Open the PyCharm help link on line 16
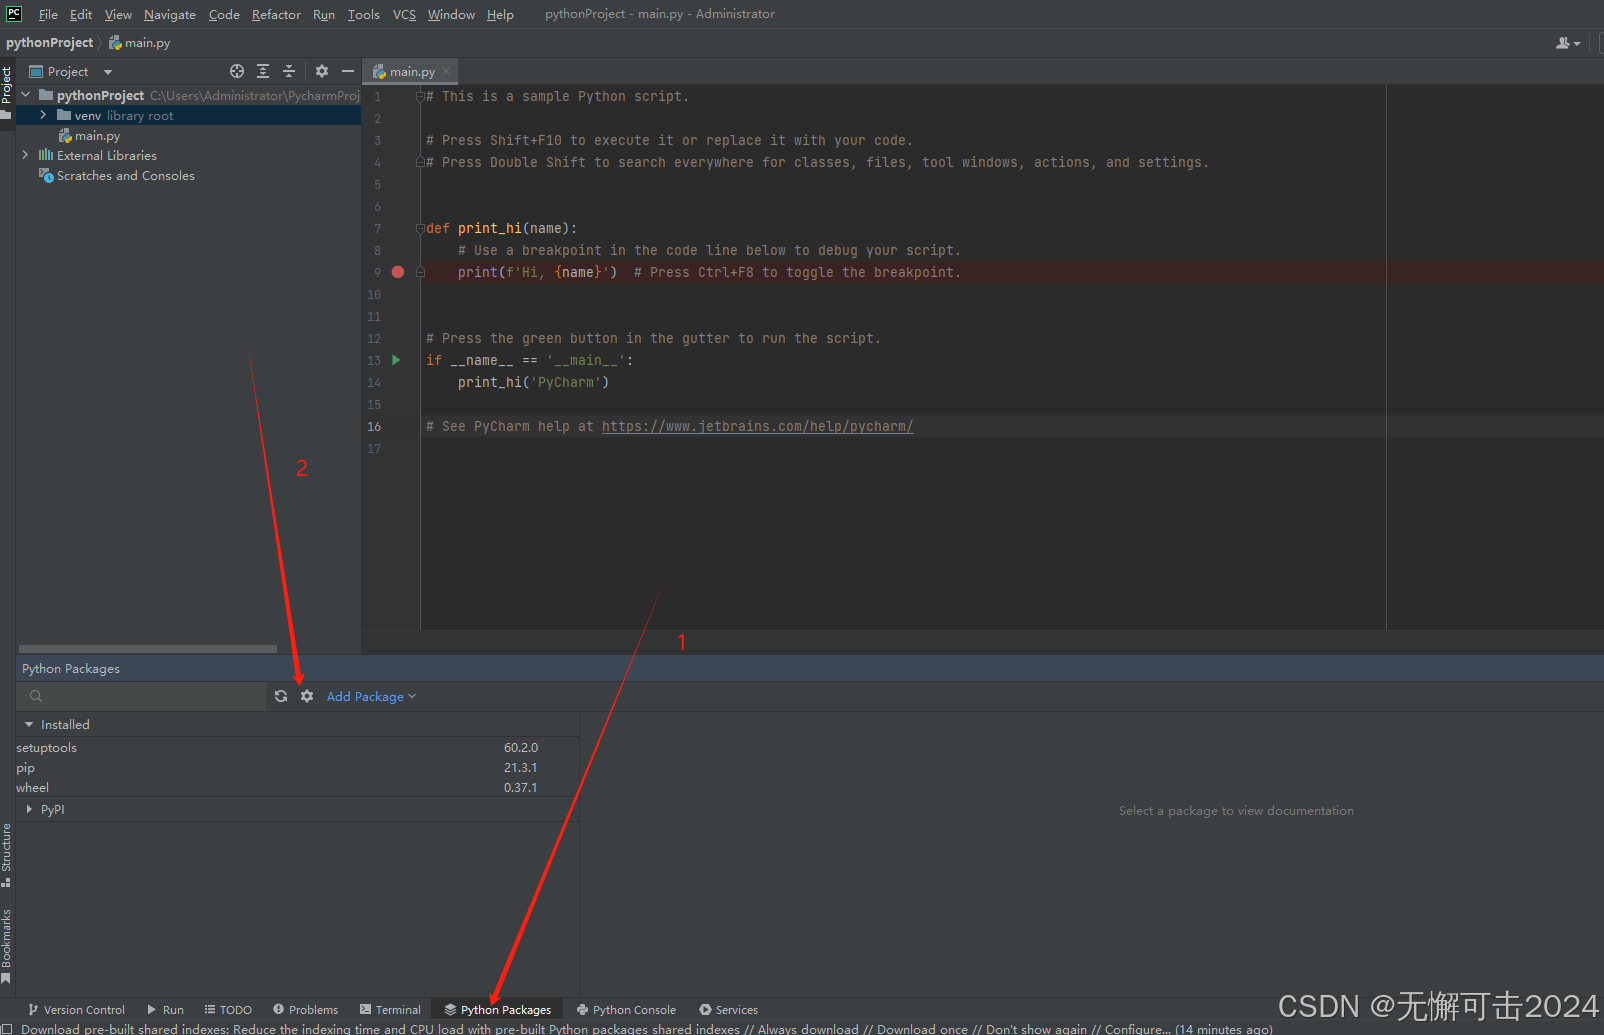Viewport: 1604px width, 1035px height. pyautogui.click(x=757, y=426)
